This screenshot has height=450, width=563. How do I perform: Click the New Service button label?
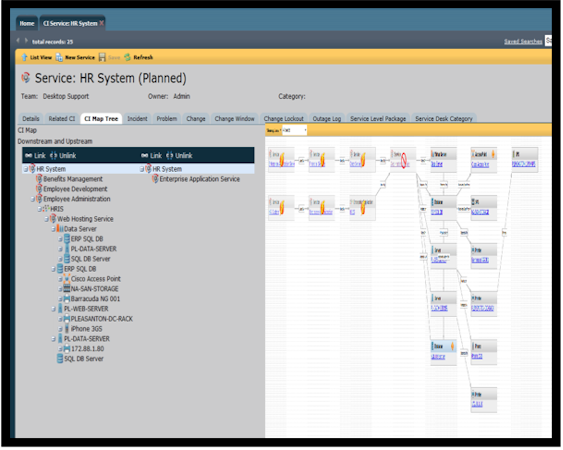point(80,57)
